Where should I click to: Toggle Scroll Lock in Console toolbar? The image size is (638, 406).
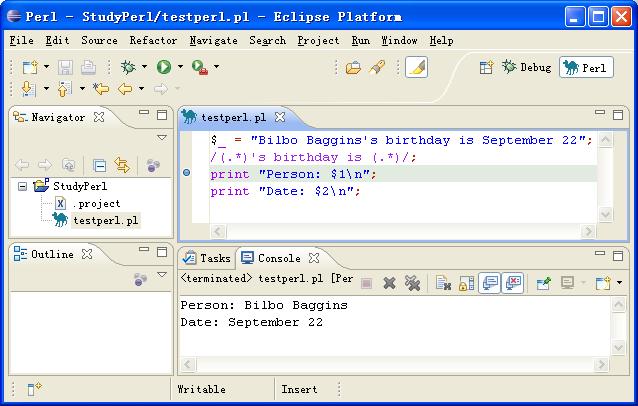tap(466, 284)
